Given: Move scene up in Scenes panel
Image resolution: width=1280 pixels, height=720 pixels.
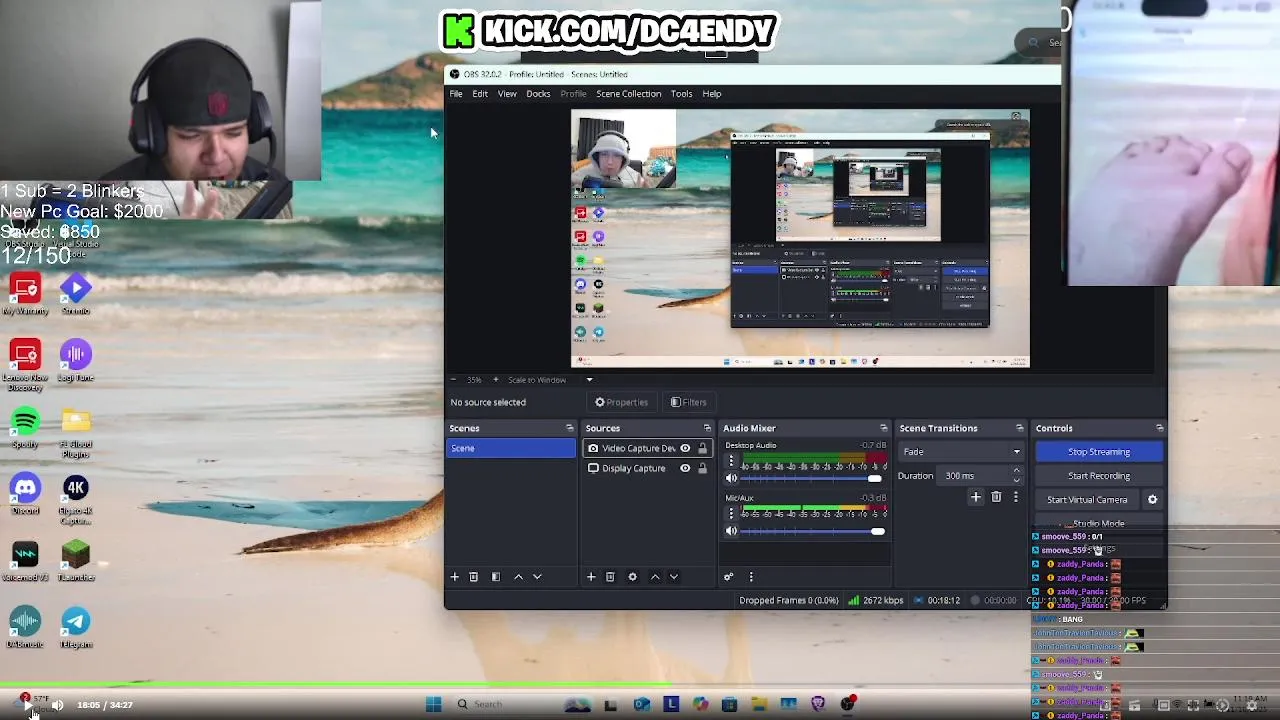Looking at the screenshot, I should 518,577.
